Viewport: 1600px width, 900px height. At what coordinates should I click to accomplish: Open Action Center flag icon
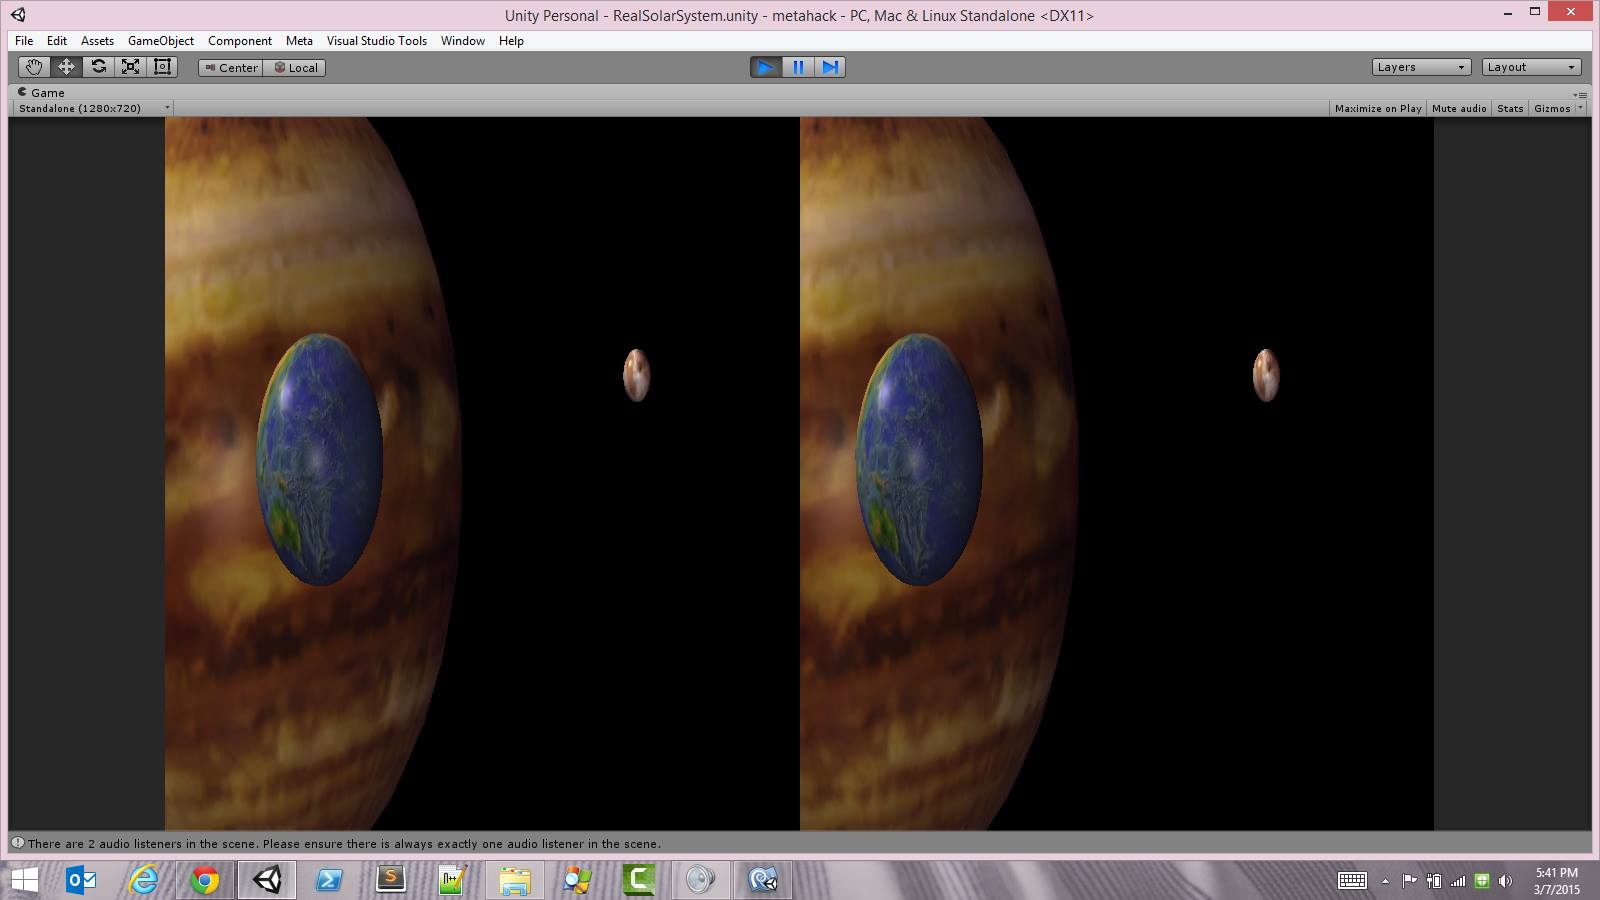1409,881
